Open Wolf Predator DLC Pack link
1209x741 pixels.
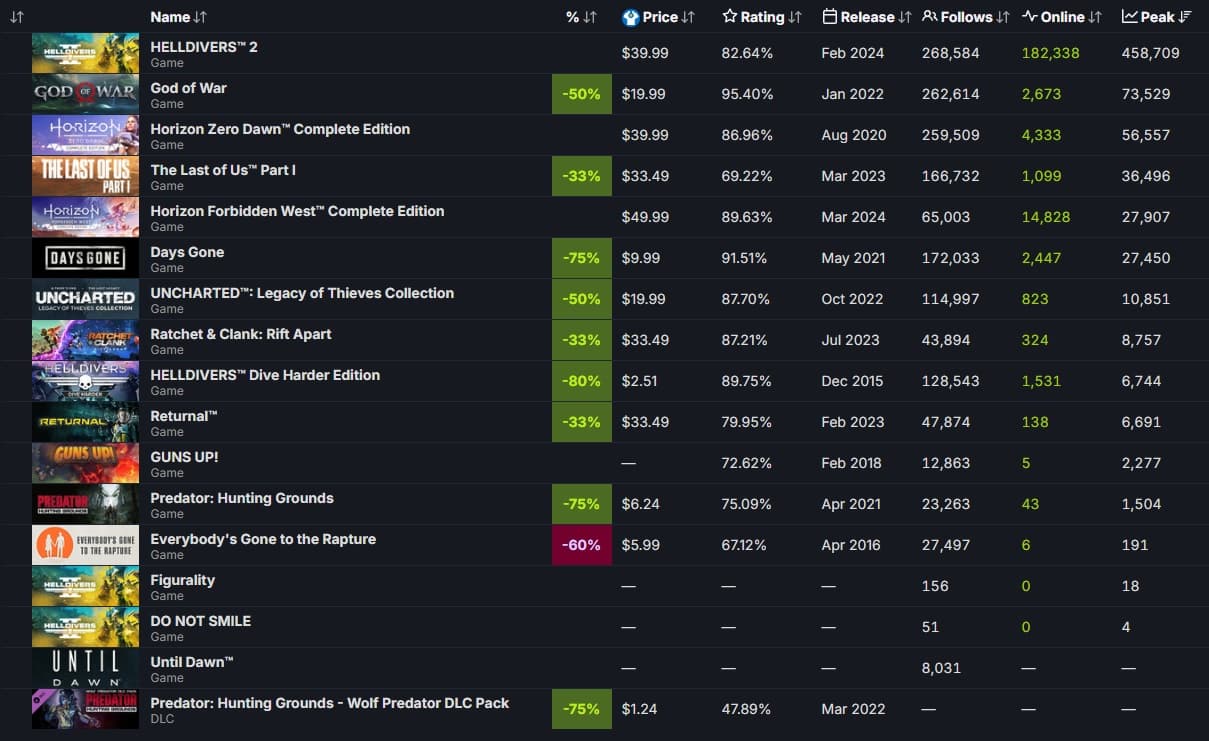(x=329, y=703)
